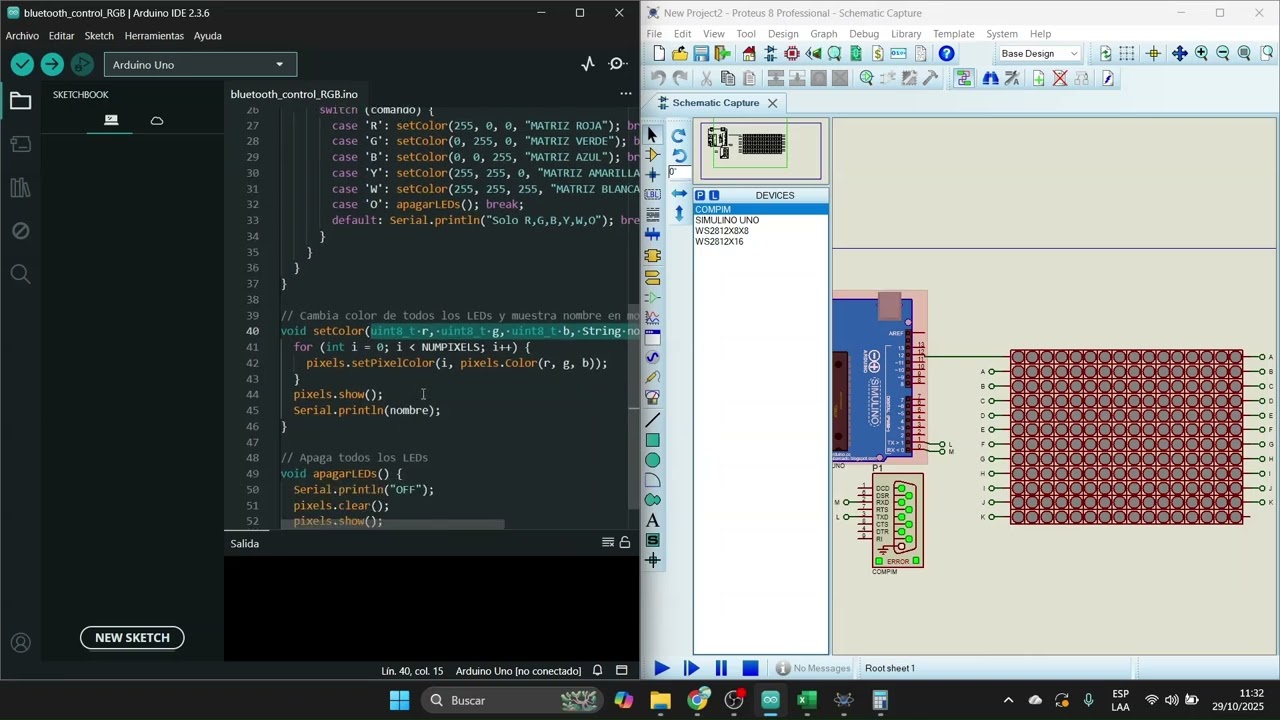This screenshot has width=1280, height=720.
Task: Open the Debug menu in Proteus
Action: [864, 34]
